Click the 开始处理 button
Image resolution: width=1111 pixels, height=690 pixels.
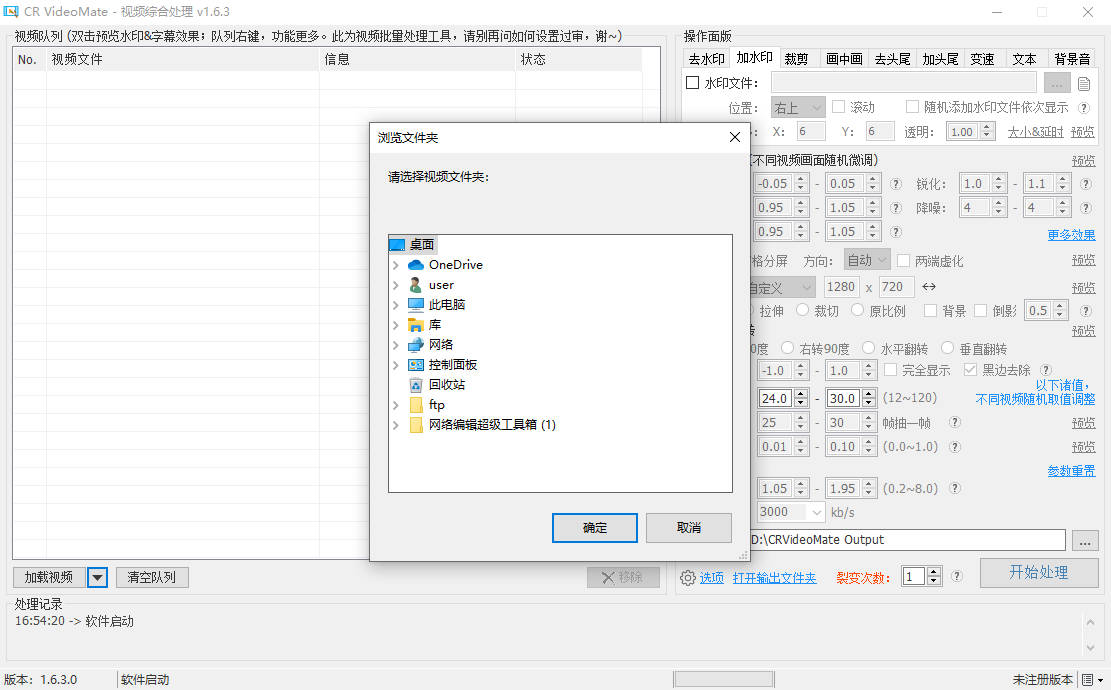point(1039,572)
